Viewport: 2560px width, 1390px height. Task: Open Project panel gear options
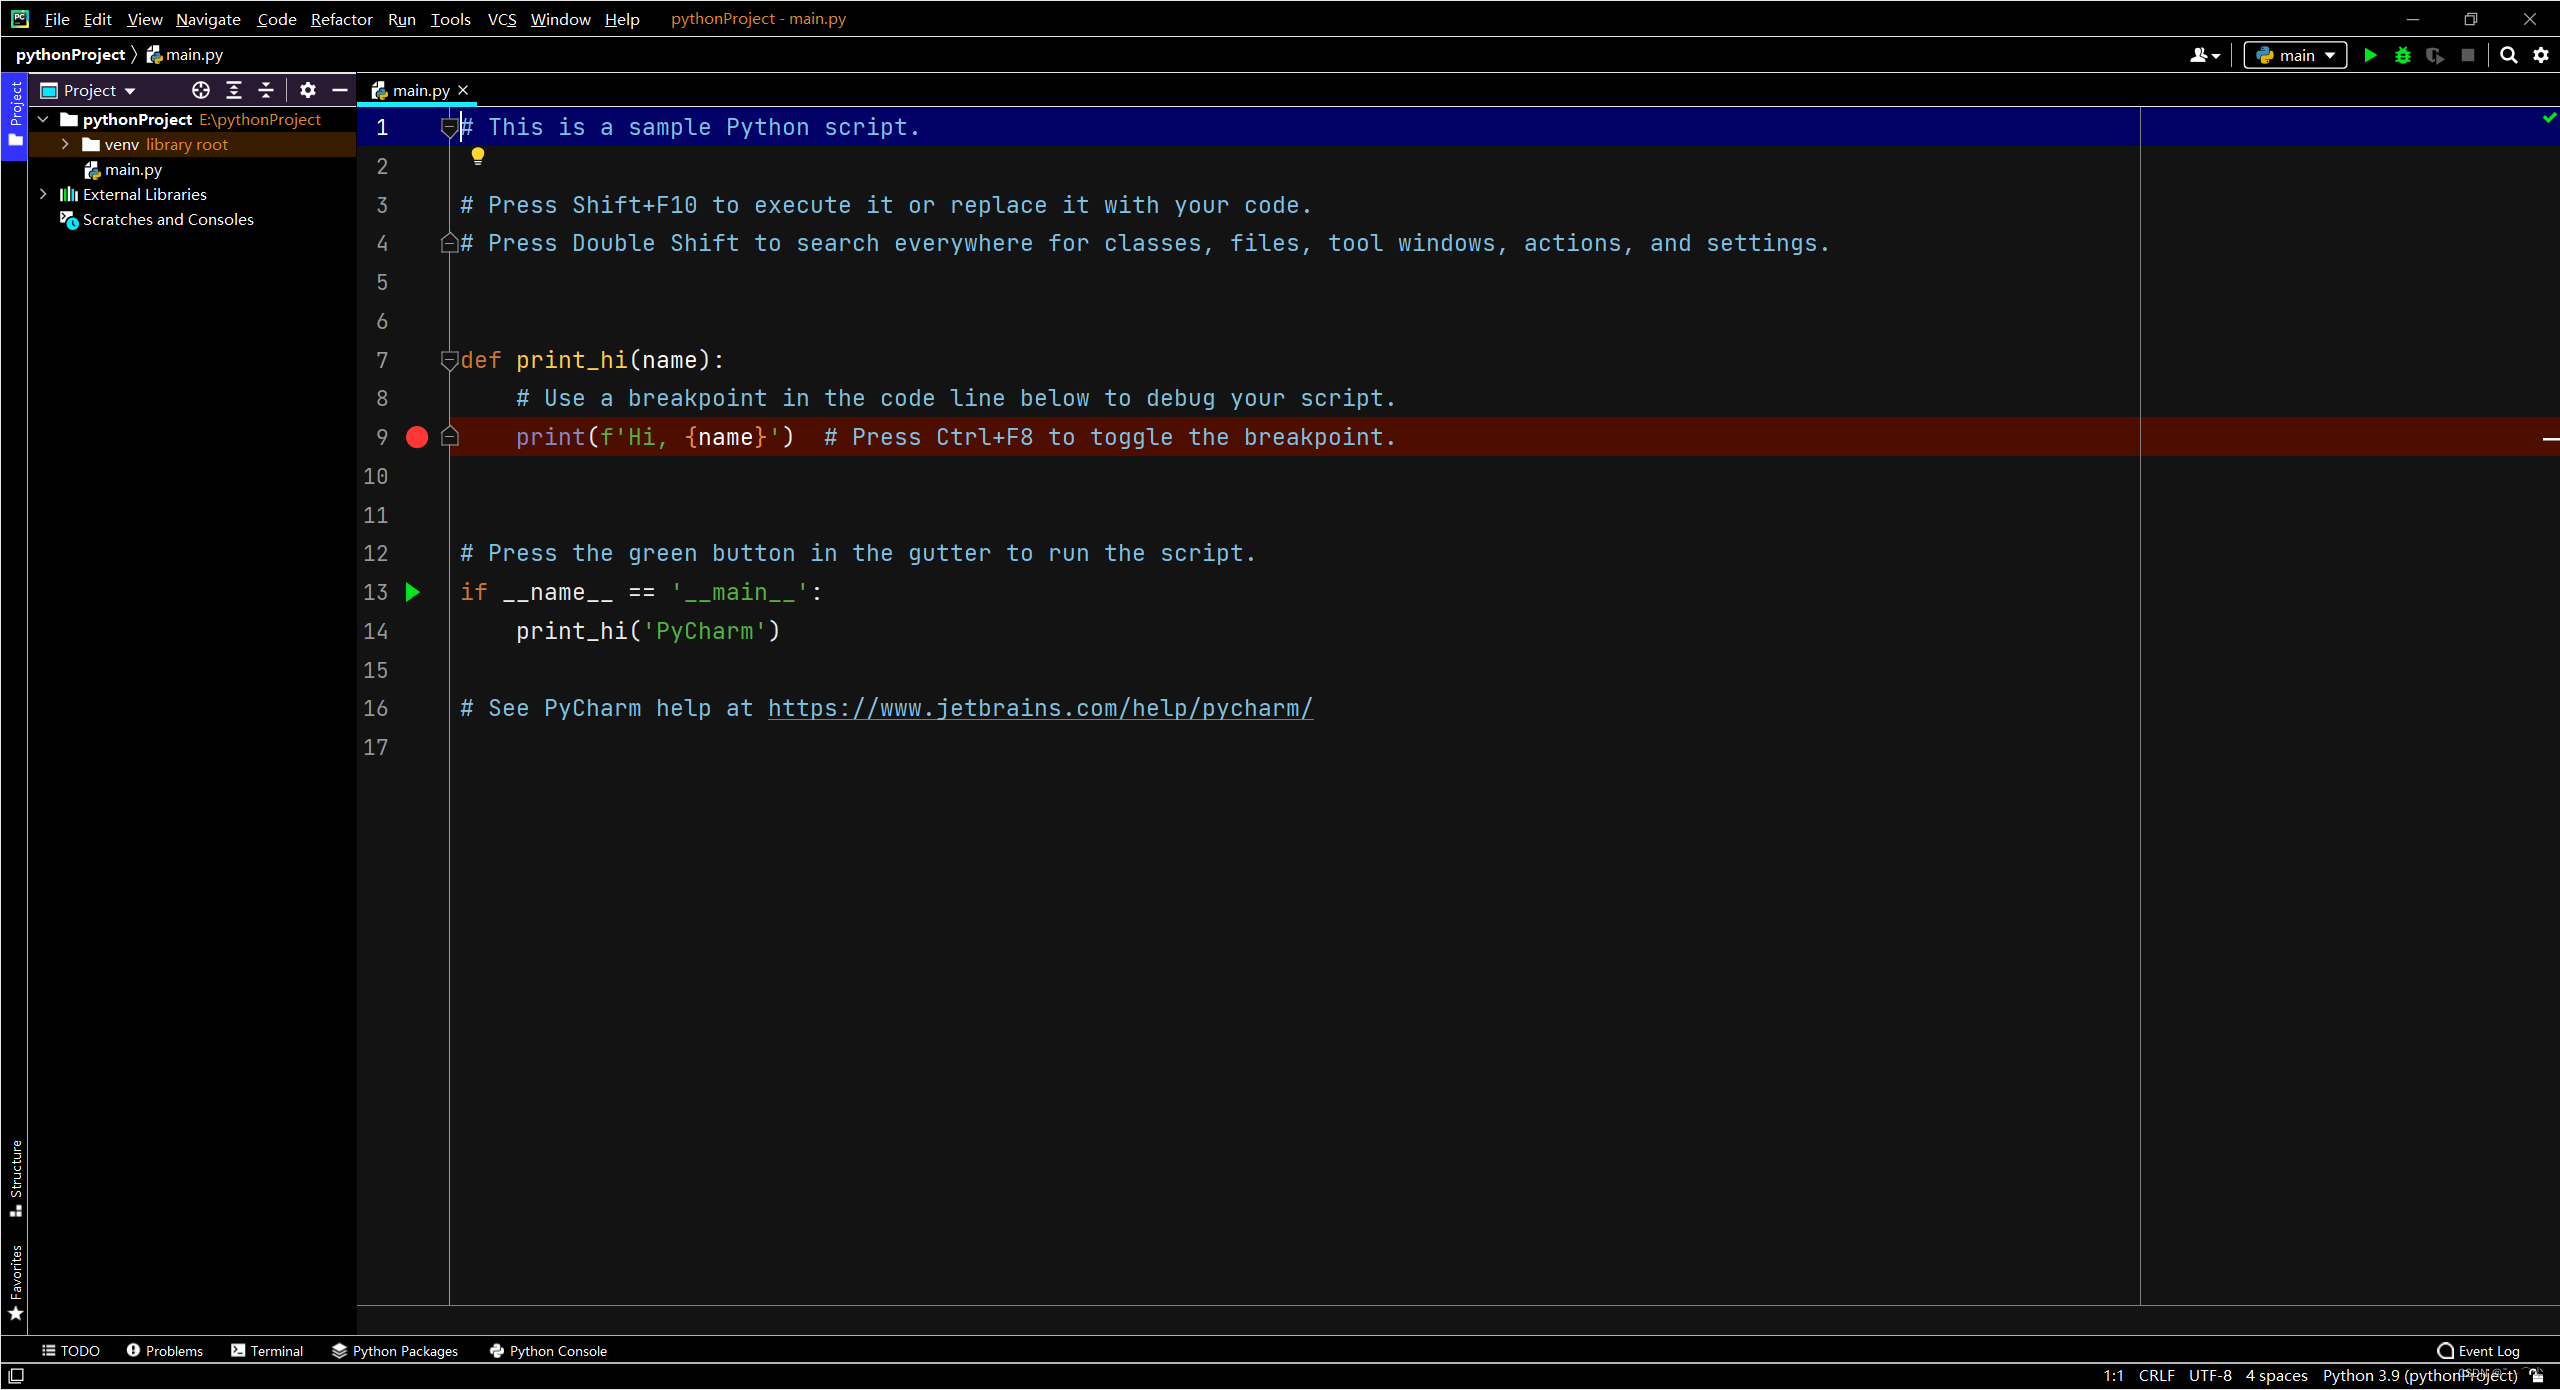pos(308,90)
